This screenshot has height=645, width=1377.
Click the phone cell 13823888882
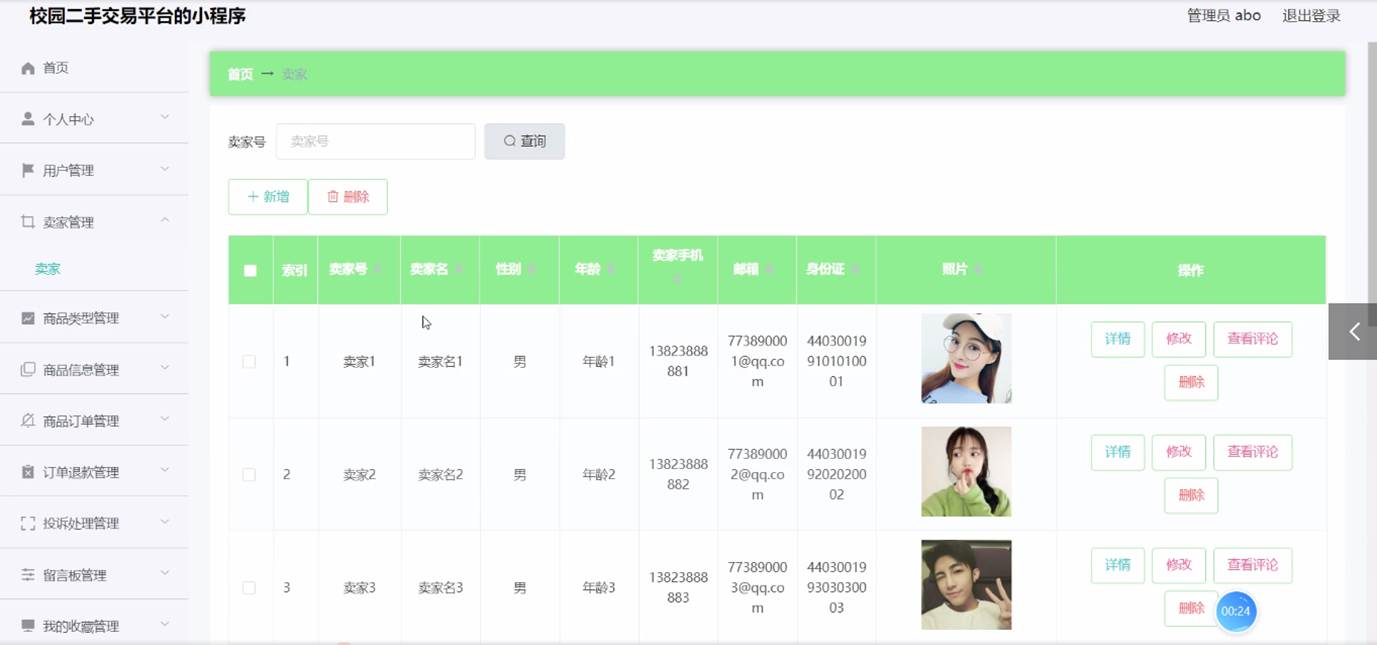(x=678, y=474)
